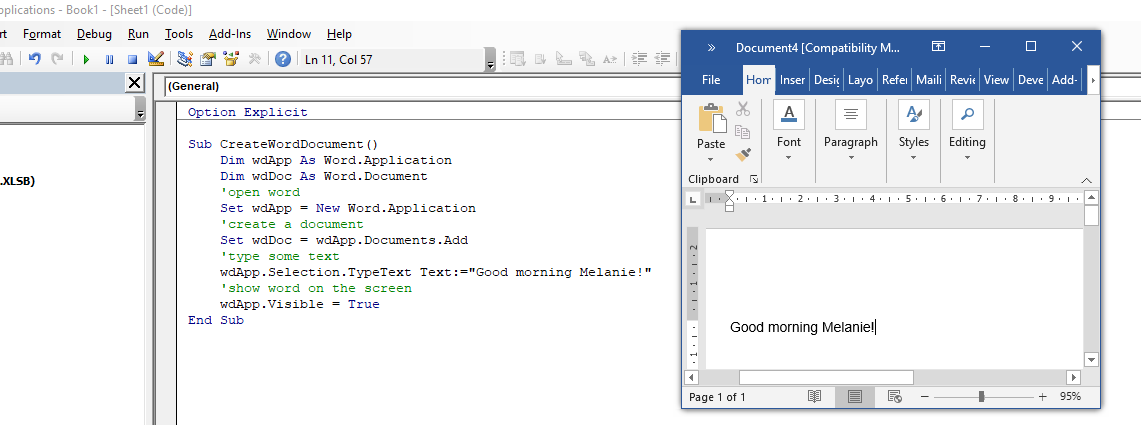Run the macro with the green play icon
Viewport: 1141px width, 425px height.
pos(87,59)
